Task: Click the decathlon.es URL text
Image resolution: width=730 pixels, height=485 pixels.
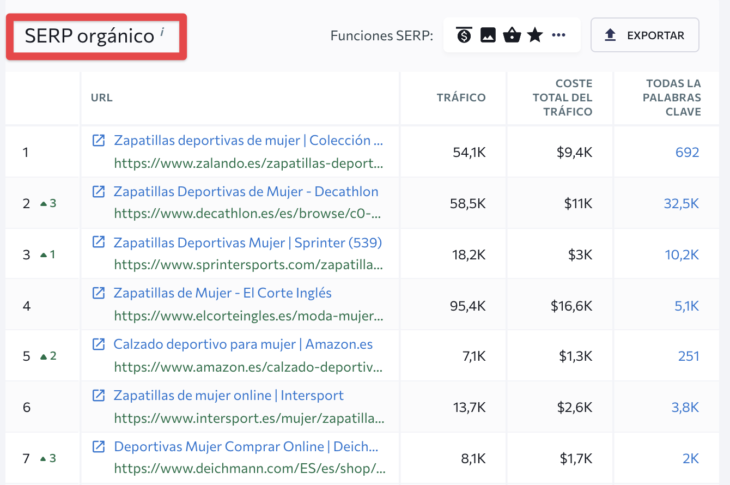Action: click(x=247, y=213)
